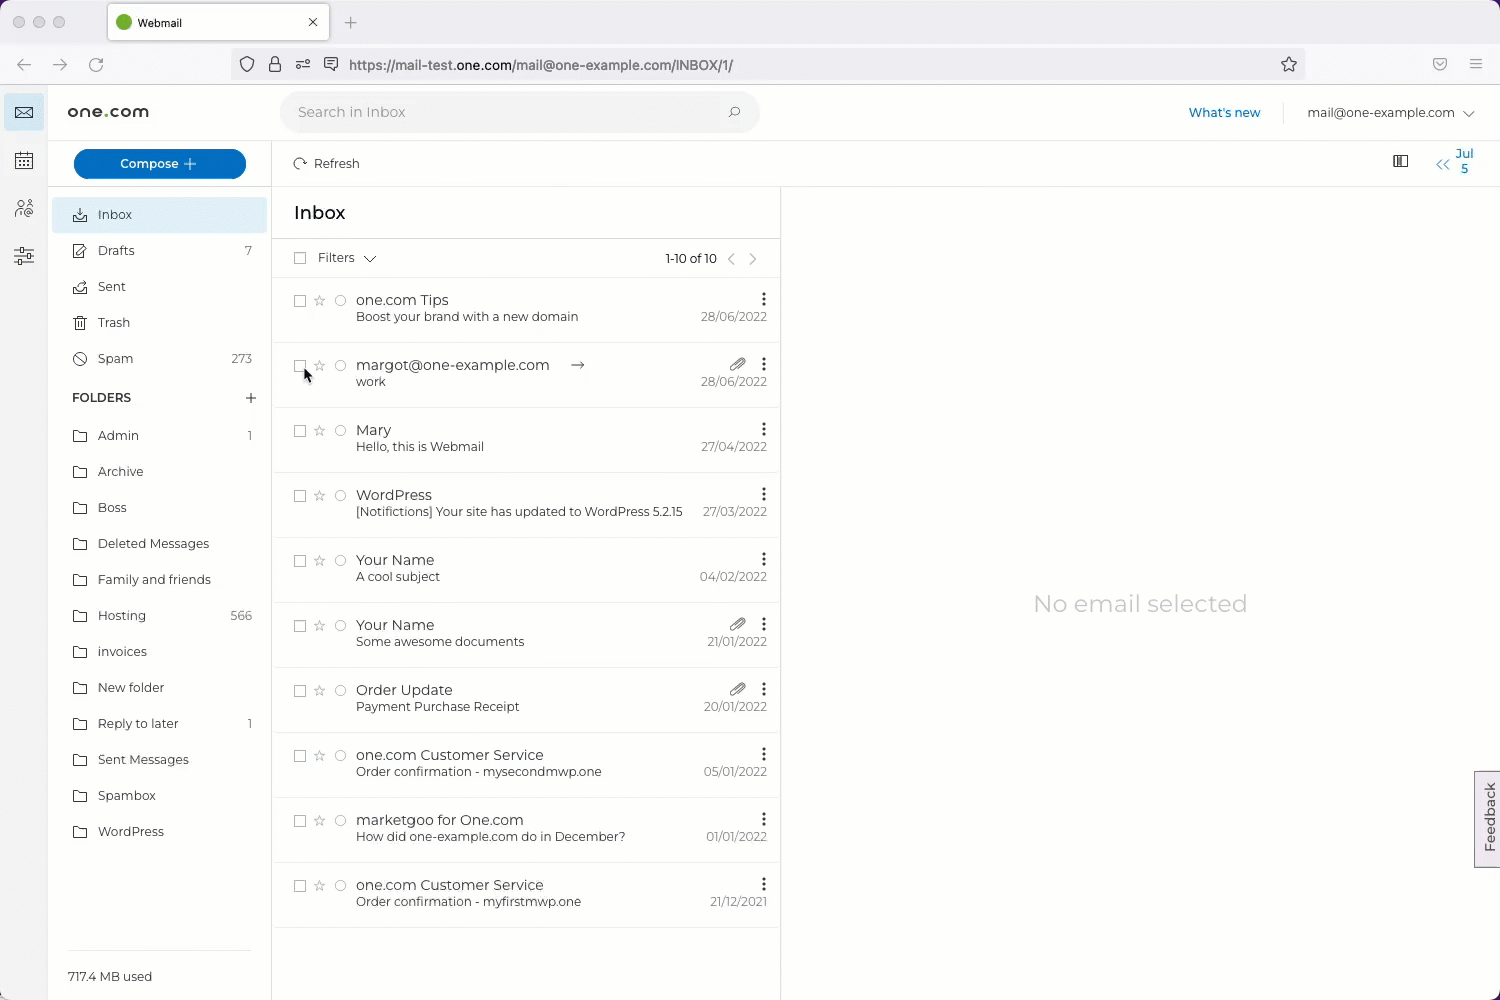
Task: Tick the checkbox for one.com Tips email
Action: (x=300, y=301)
